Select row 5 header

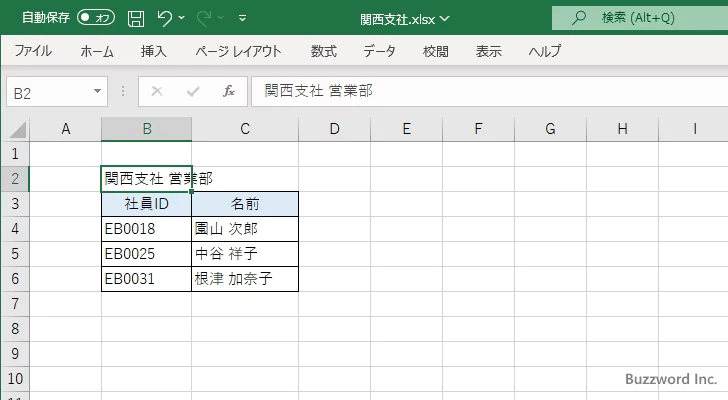tap(15, 254)
